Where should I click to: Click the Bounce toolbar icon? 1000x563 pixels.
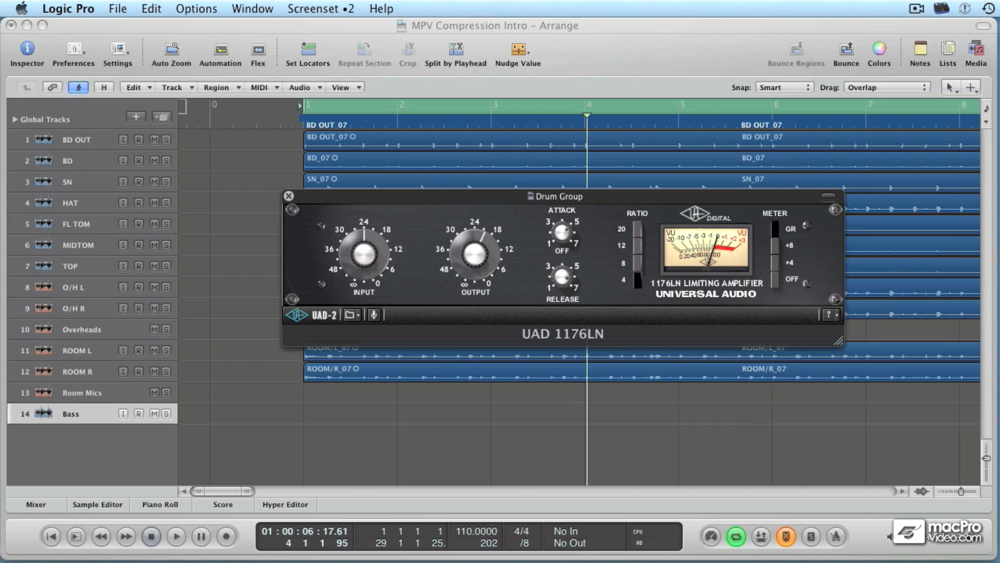[x=846, y=54]
